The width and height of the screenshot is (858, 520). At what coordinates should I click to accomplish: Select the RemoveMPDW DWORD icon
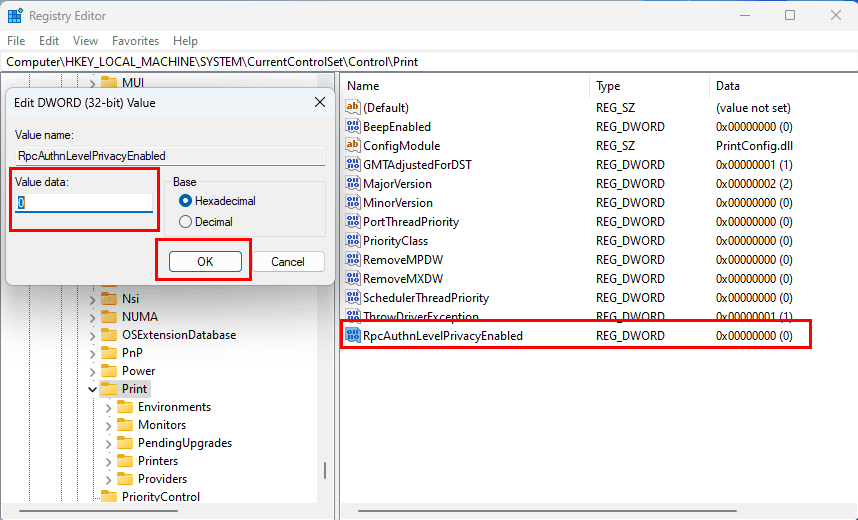353,259
